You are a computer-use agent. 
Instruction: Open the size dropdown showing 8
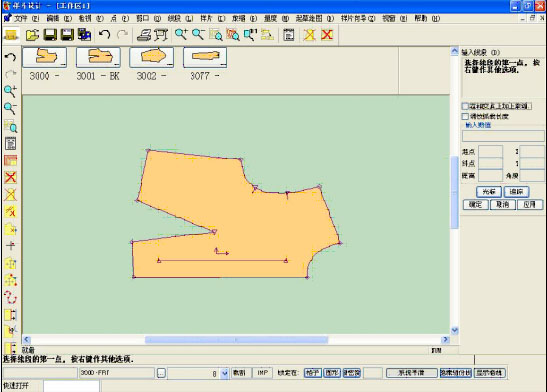(225, 374)
